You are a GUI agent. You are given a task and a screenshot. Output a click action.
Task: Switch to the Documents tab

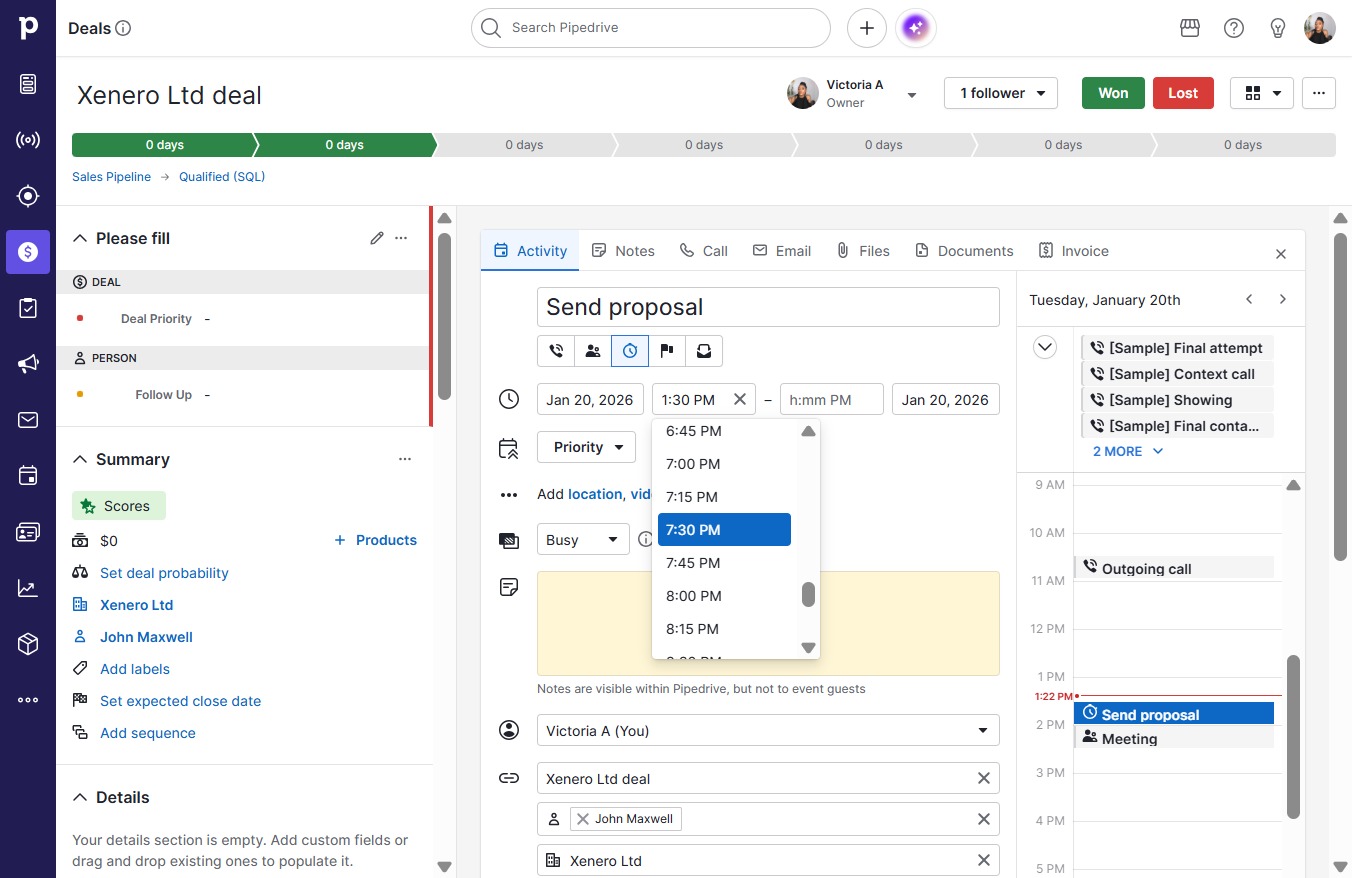[x=964, y=251]
